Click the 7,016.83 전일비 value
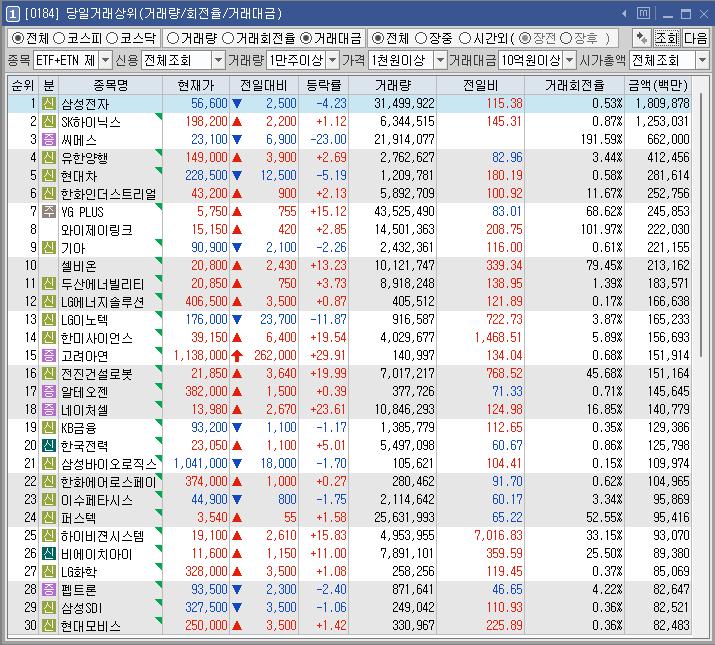Image resolution: width=715 pixels, height=645 pixels. (x=498, y=536)
